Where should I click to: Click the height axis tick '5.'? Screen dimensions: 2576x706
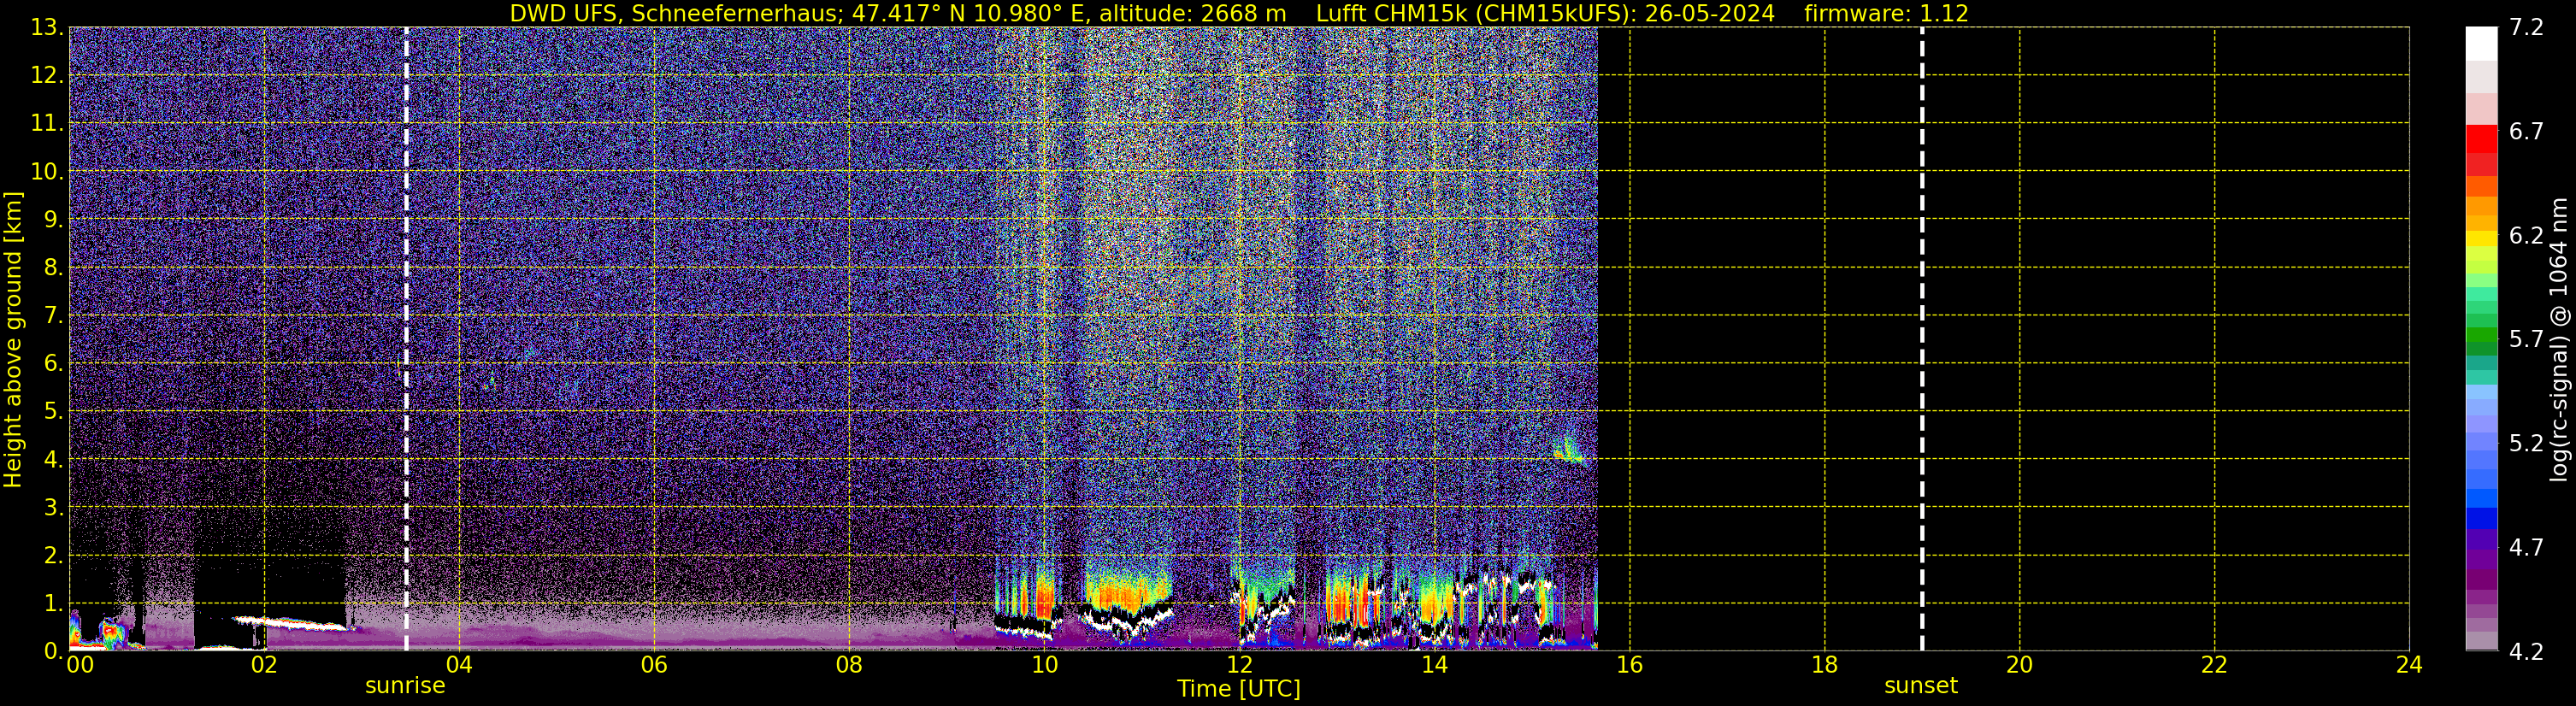[x=53, y=412]
